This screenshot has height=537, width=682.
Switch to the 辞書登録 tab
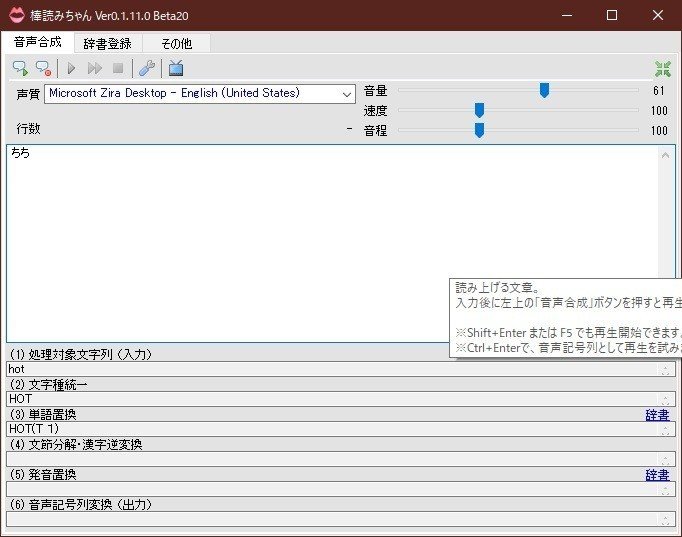tap(107, 43)
